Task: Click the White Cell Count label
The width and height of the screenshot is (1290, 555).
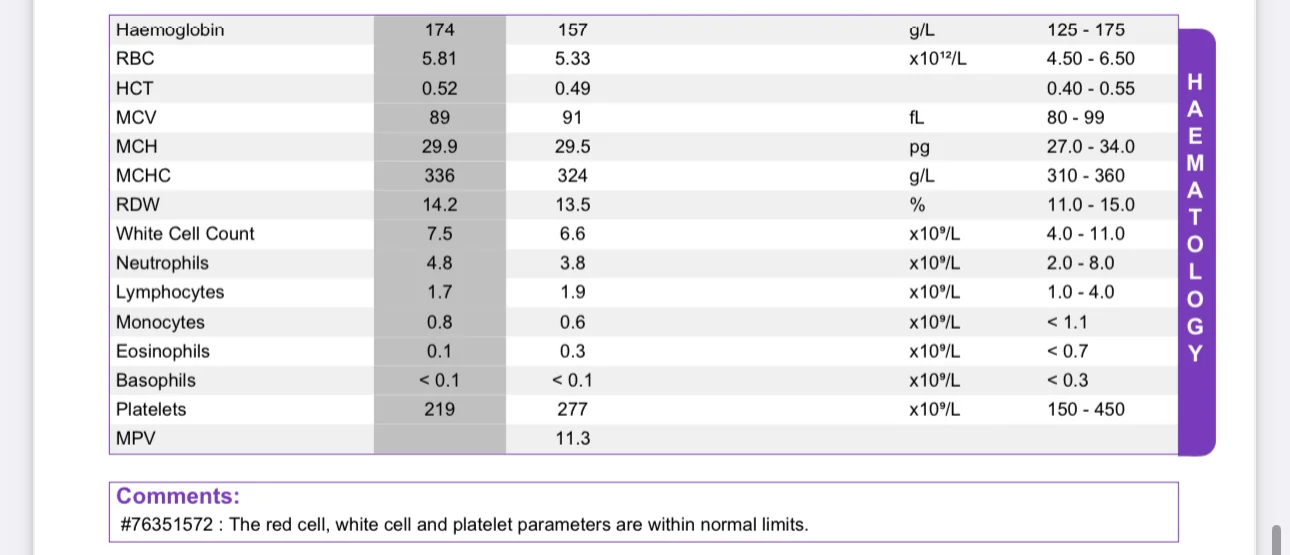Action: click(185, 234)
